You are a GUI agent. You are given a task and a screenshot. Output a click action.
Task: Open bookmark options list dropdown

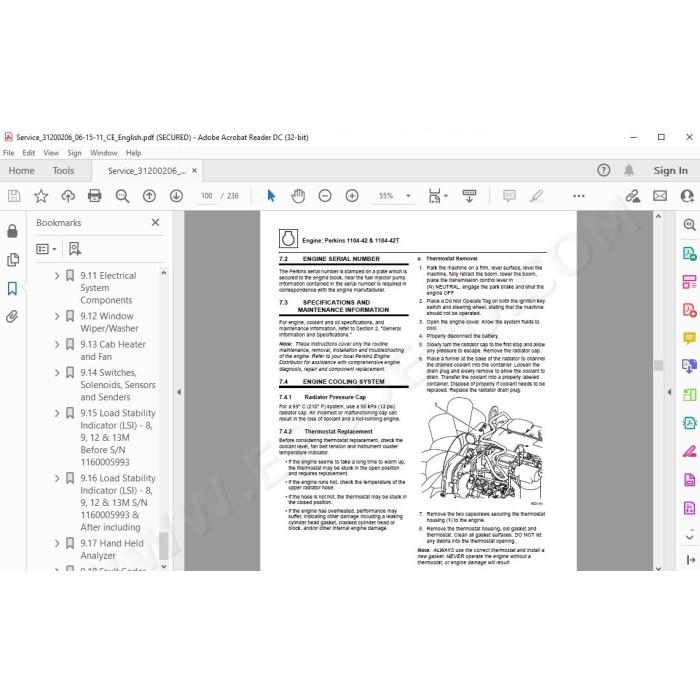click(46, 249)
